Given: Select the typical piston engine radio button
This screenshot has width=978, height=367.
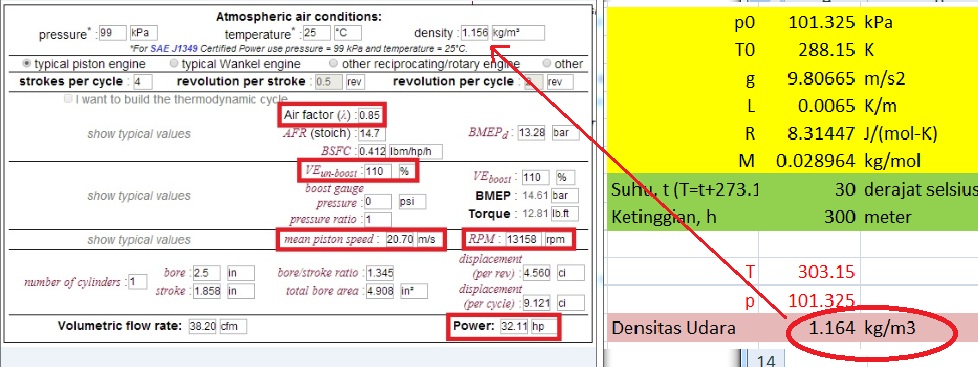Looking at the screenshot, I should [26, 63].
